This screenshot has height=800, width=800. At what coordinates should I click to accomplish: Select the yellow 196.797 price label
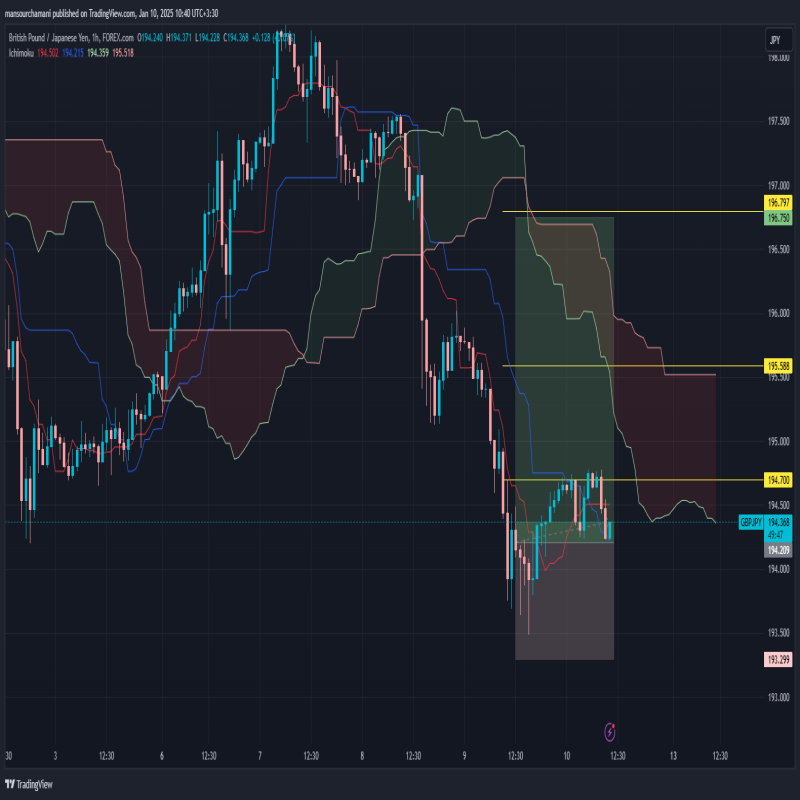point(778,203)
